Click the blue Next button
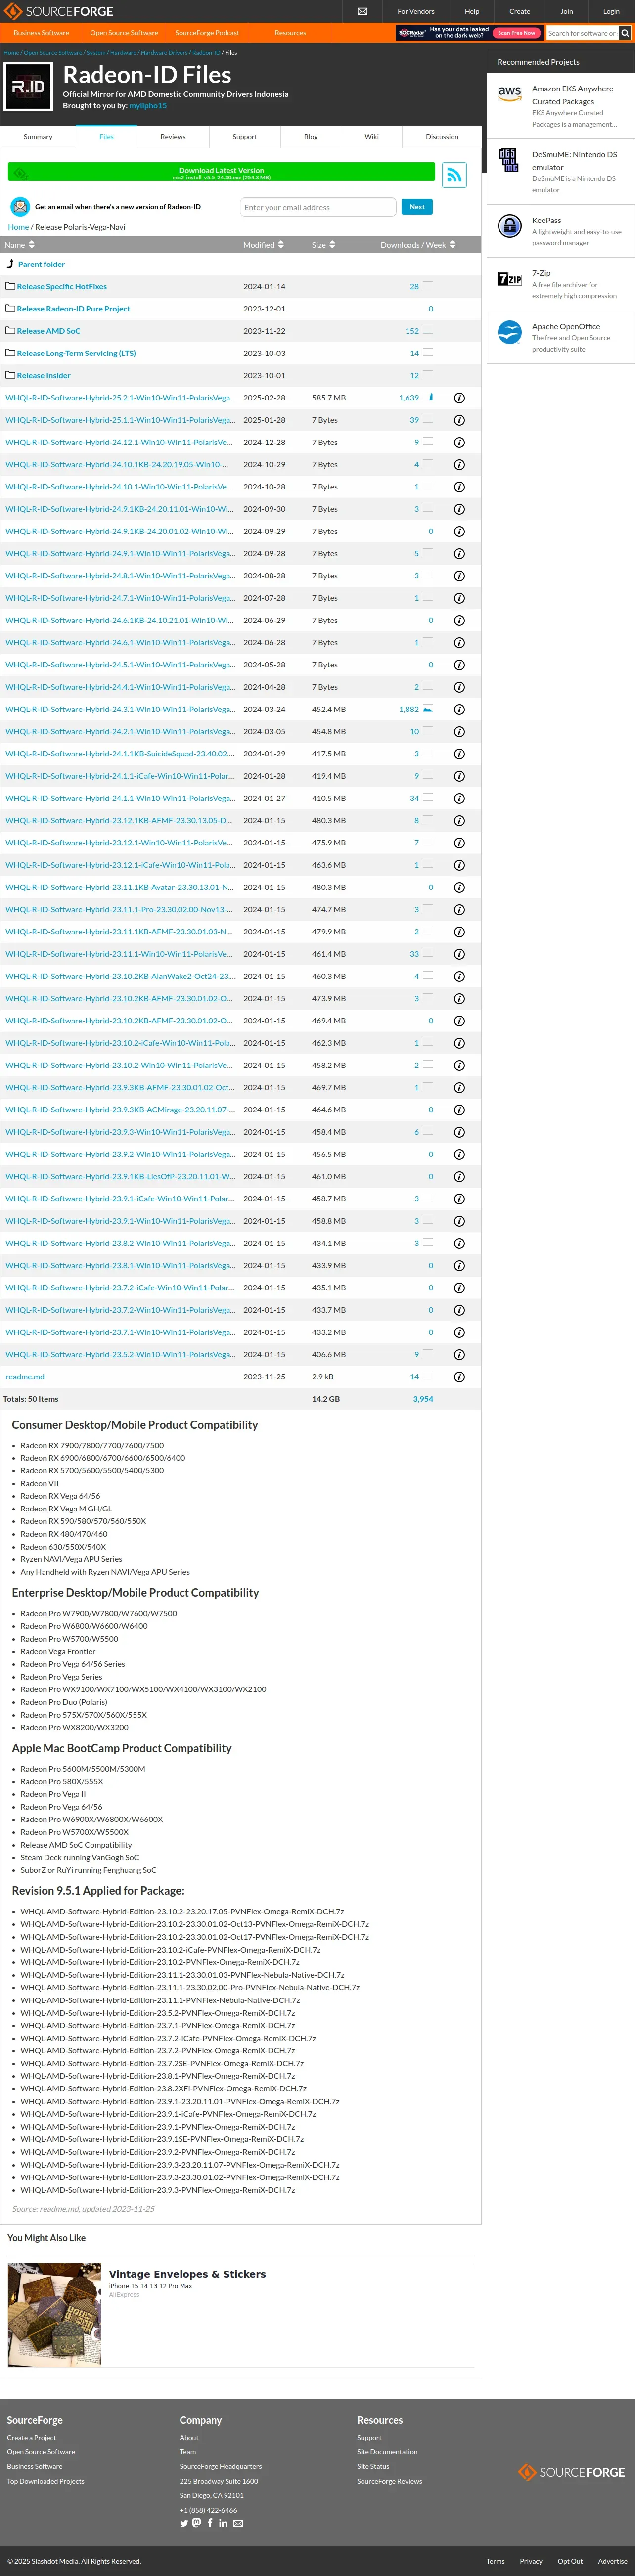This screenshot has height=2576, width=635. pyautogui.click(x=417, y=207)
